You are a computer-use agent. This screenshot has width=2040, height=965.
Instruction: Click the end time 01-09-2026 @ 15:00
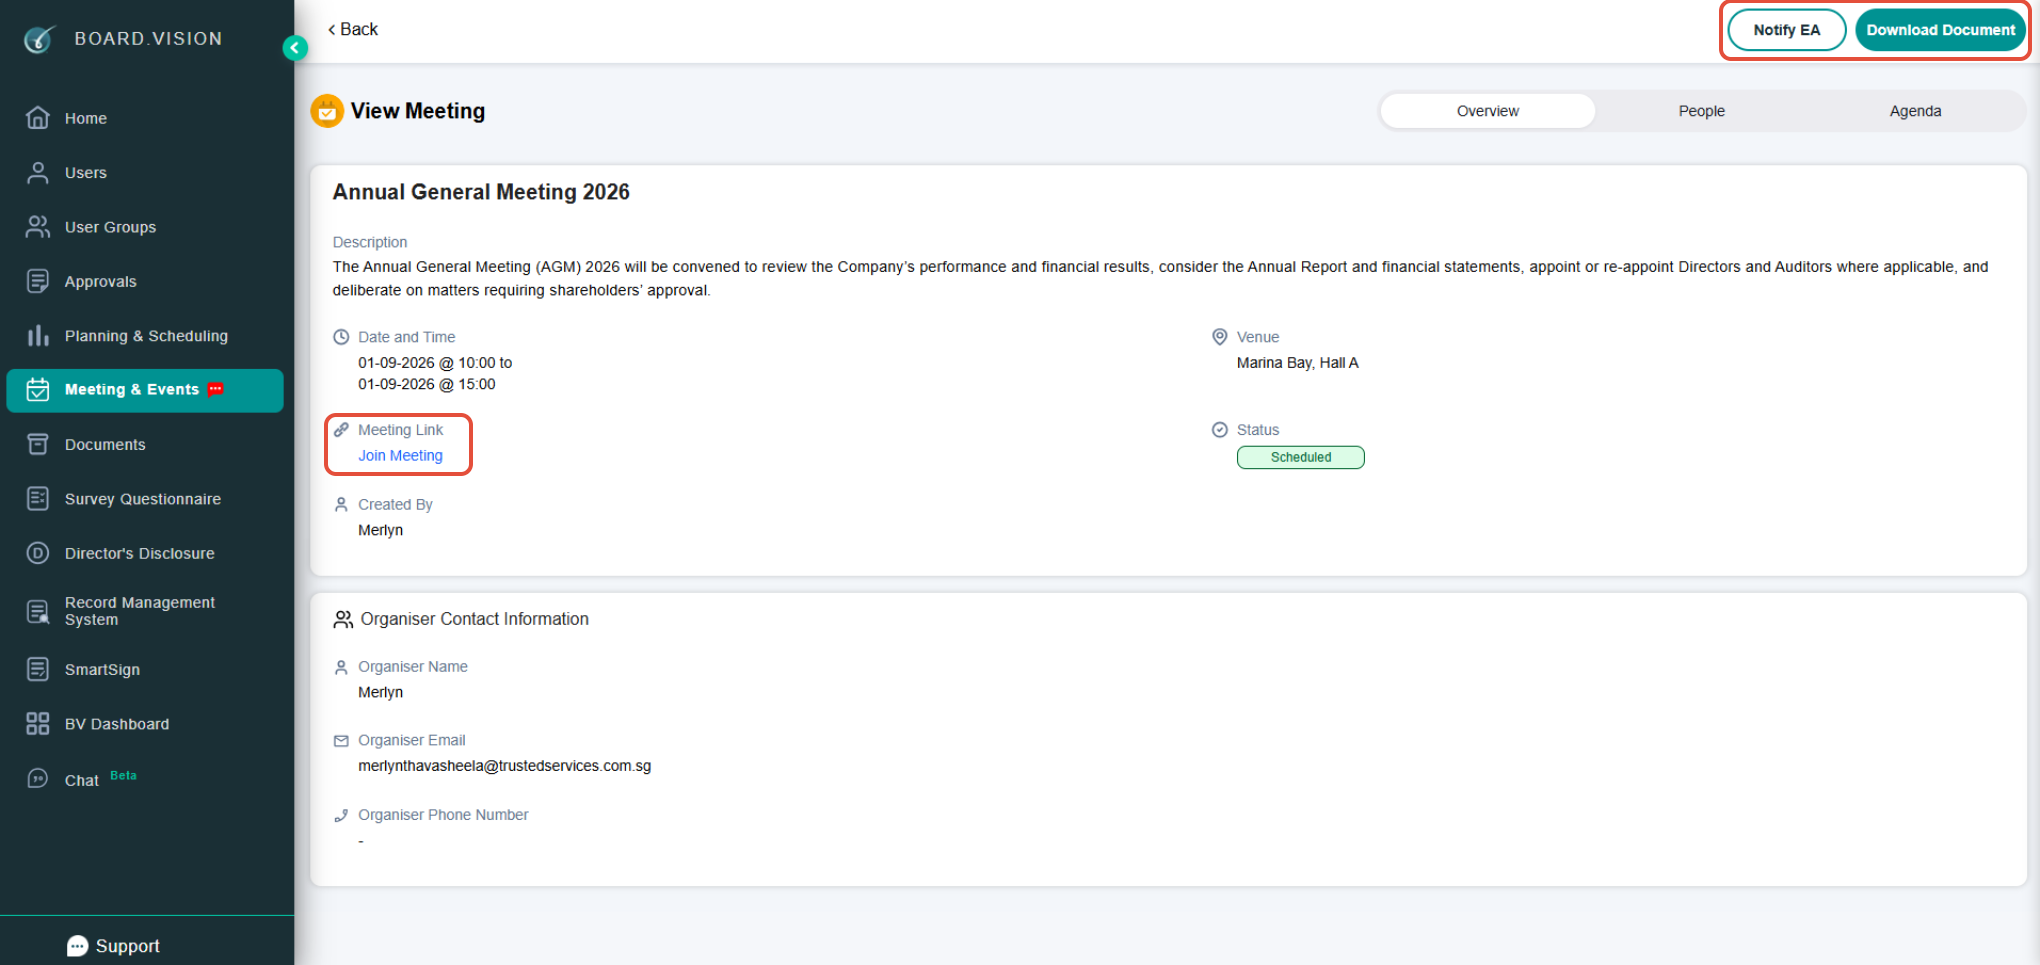click(x=427, y=384)
